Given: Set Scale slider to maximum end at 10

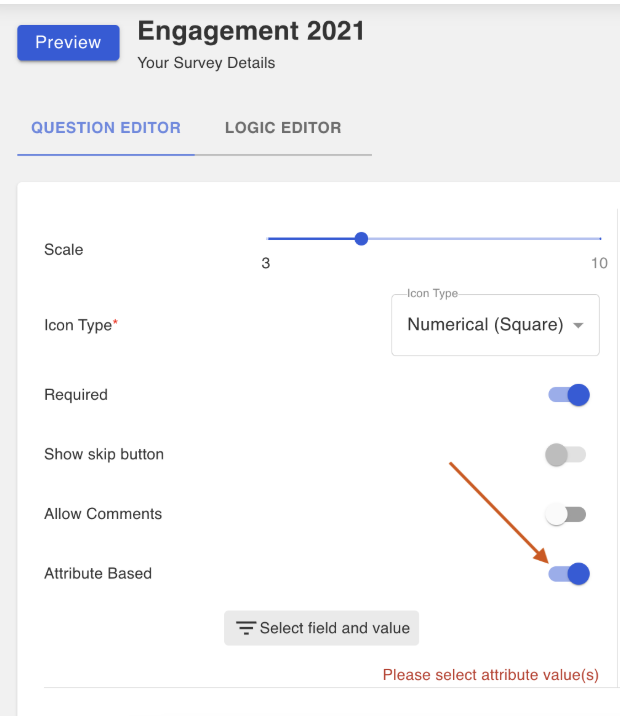Looking at the screenshot, I should [600, 238].
